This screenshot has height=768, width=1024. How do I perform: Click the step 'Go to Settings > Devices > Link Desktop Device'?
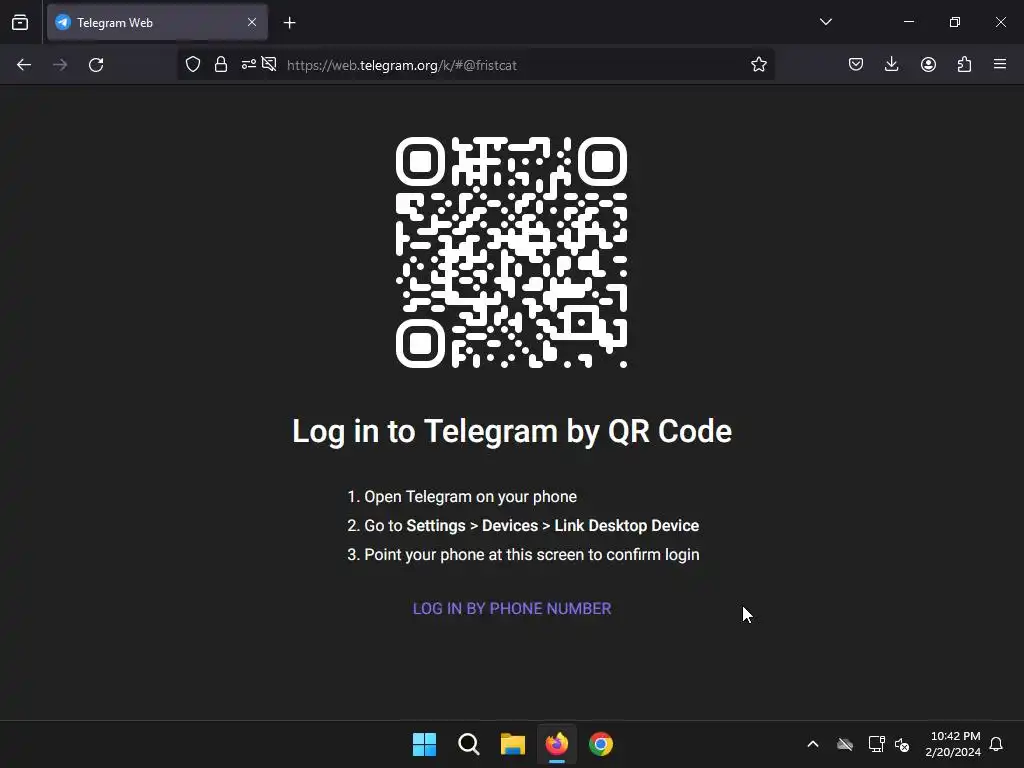(x=531, y=526)
